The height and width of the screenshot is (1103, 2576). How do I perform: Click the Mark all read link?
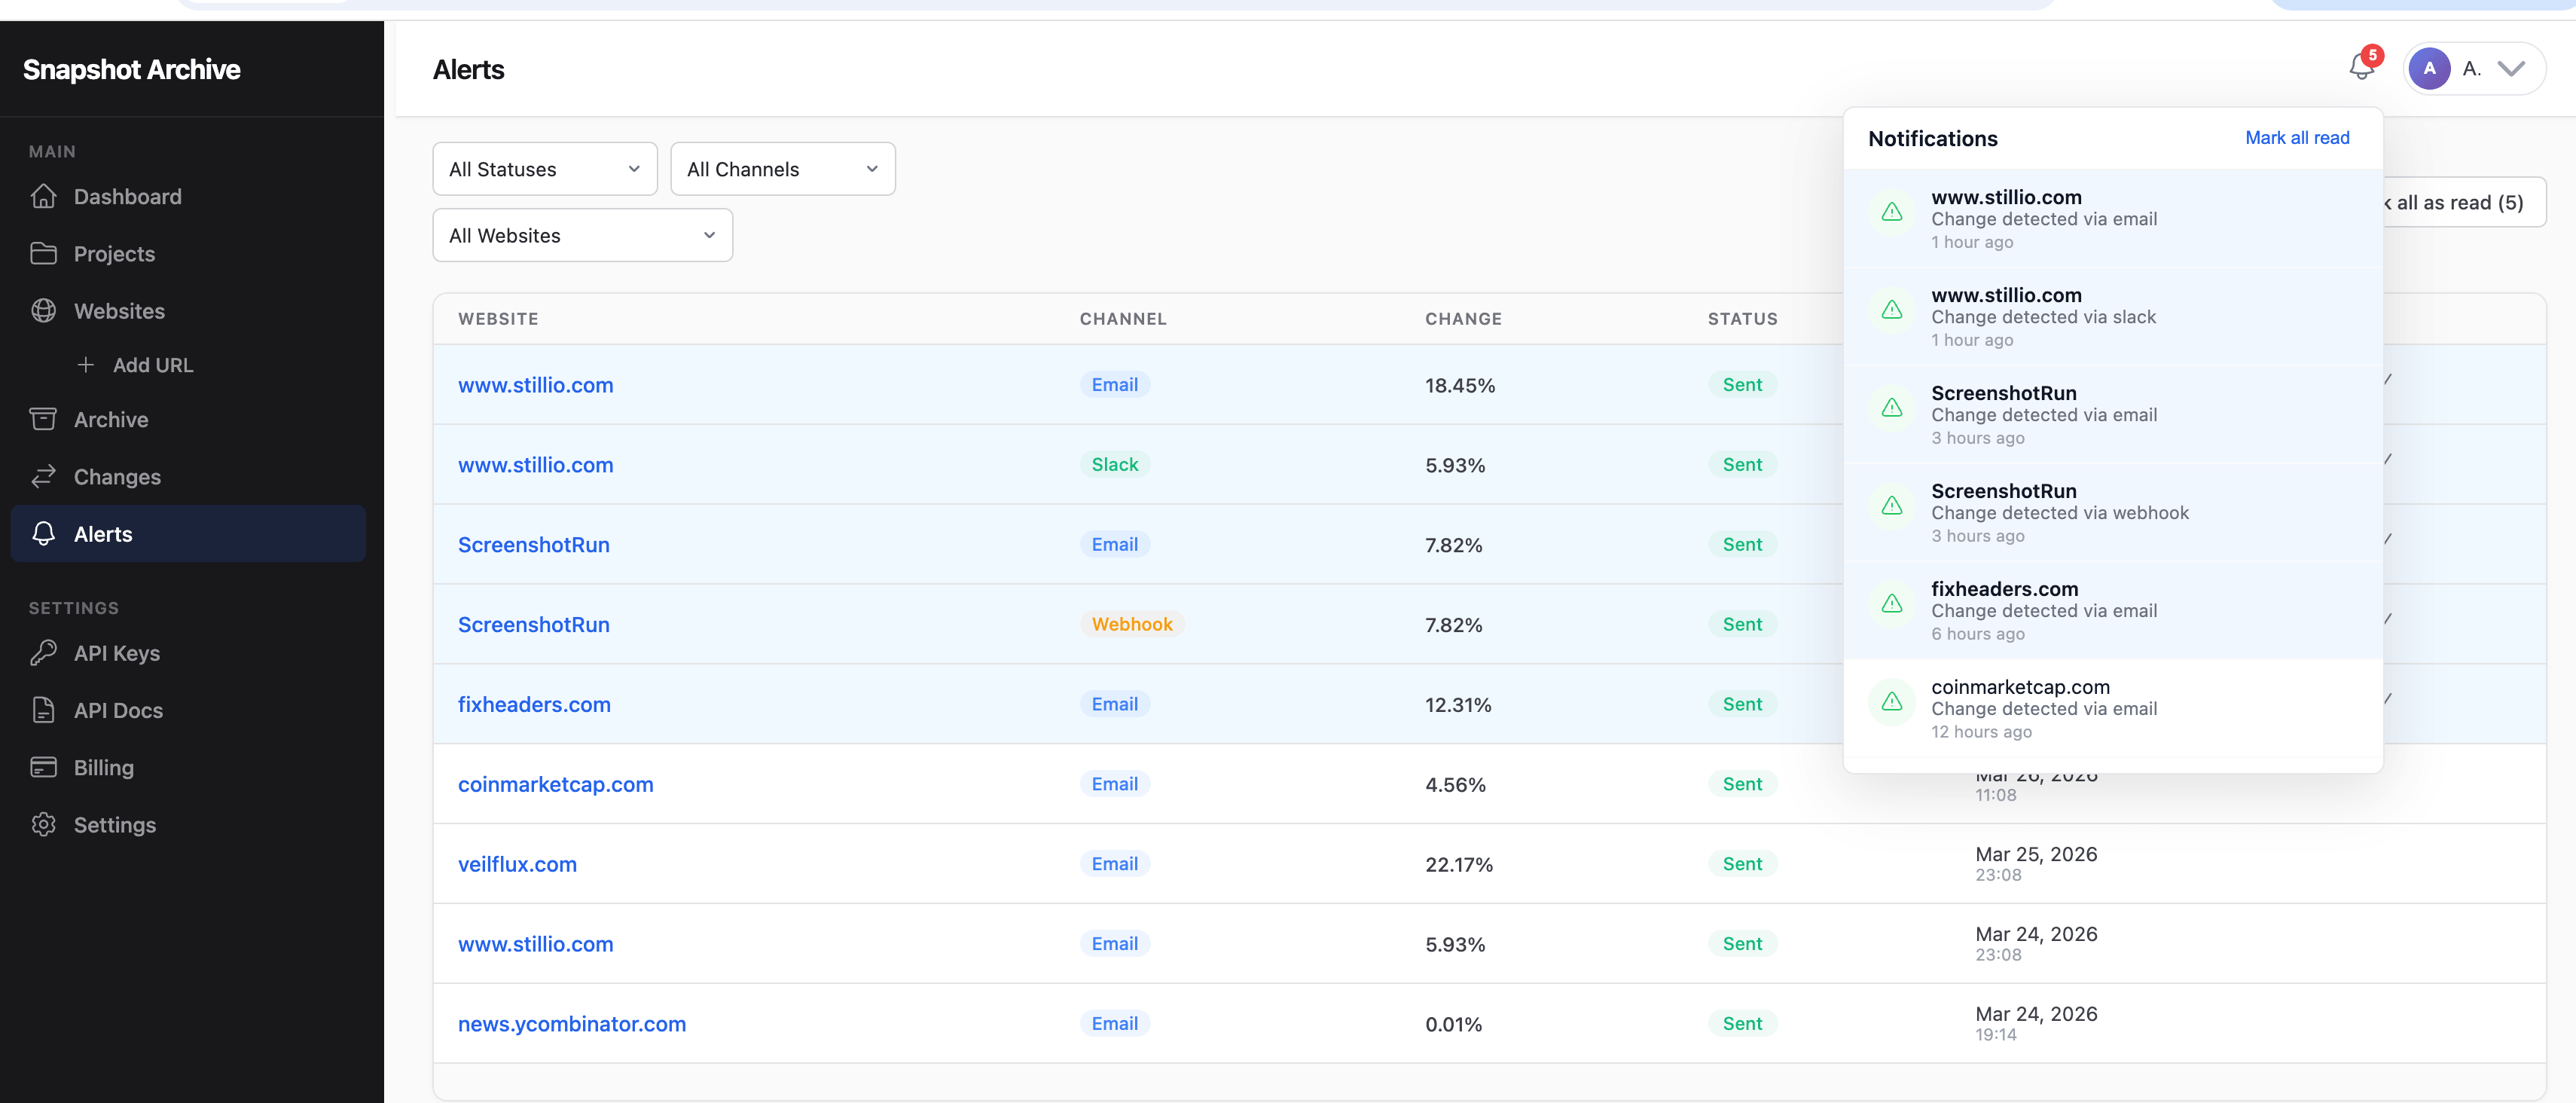click(x=2297, y=138)
